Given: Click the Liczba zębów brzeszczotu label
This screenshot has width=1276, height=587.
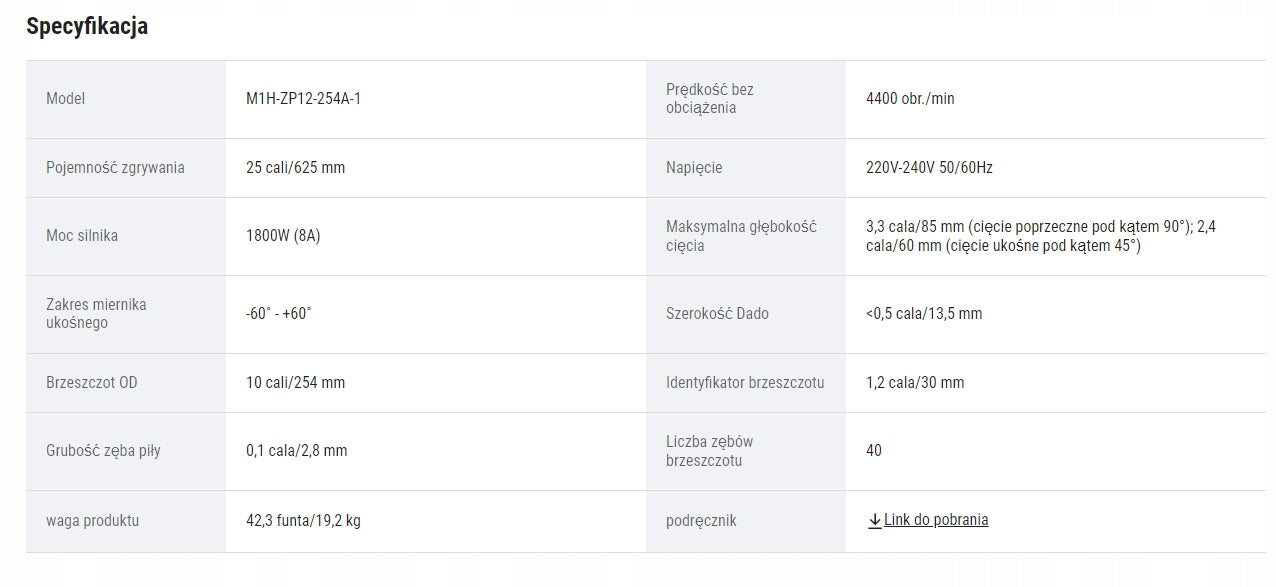Looking at the screenshot, I should 710,451.
